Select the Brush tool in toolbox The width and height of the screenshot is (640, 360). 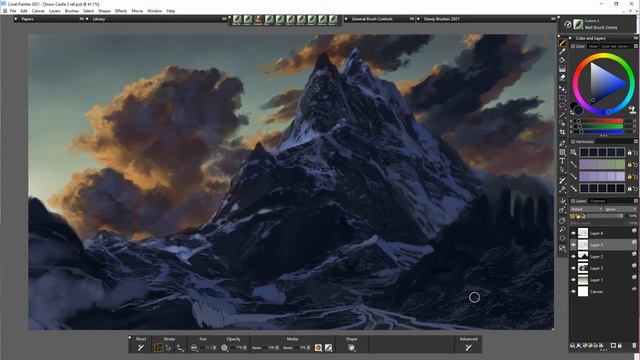[x=562, y=42]
